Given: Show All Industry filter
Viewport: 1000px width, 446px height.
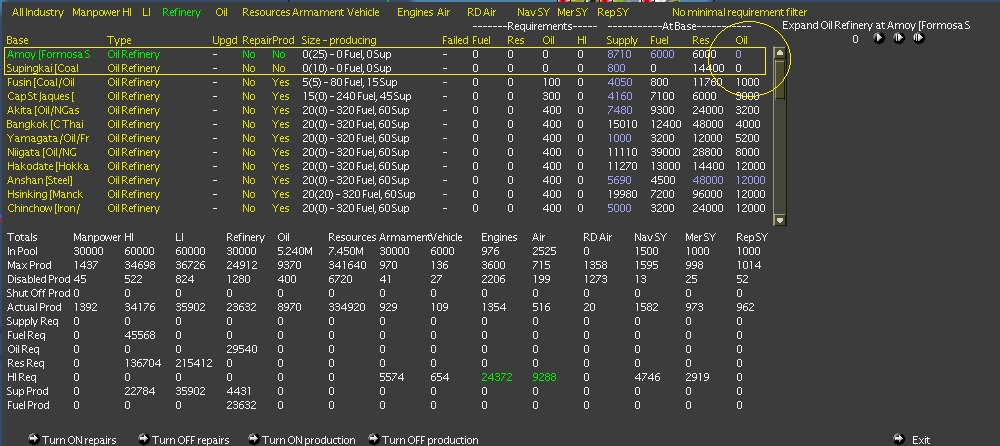Looking at the screenshot, I should pyautogui.click(x=38, y=12).
